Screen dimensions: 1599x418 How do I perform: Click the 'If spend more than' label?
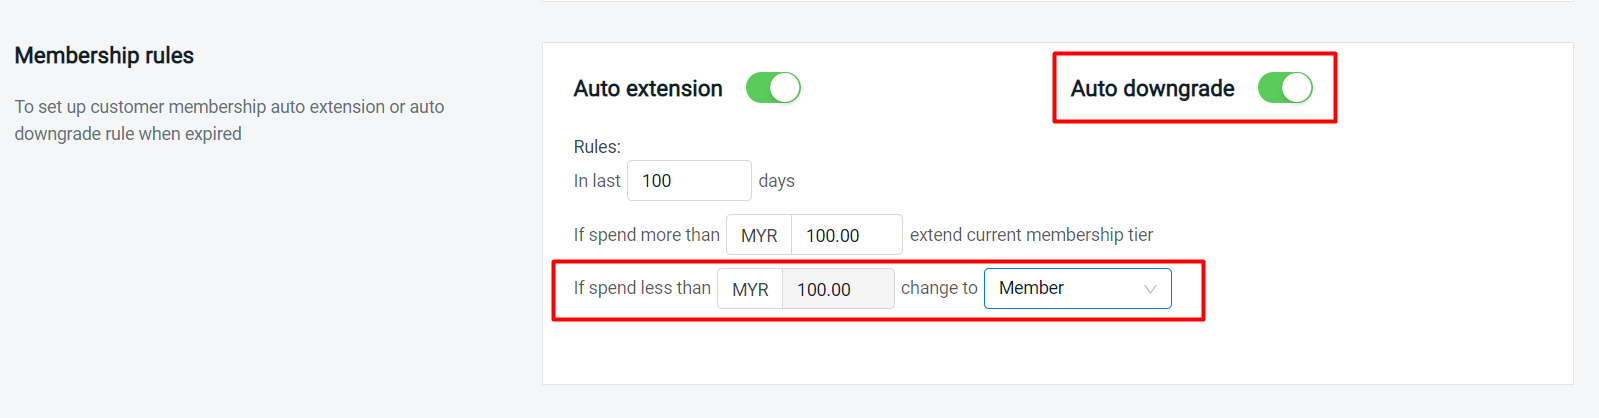[646, 235]
